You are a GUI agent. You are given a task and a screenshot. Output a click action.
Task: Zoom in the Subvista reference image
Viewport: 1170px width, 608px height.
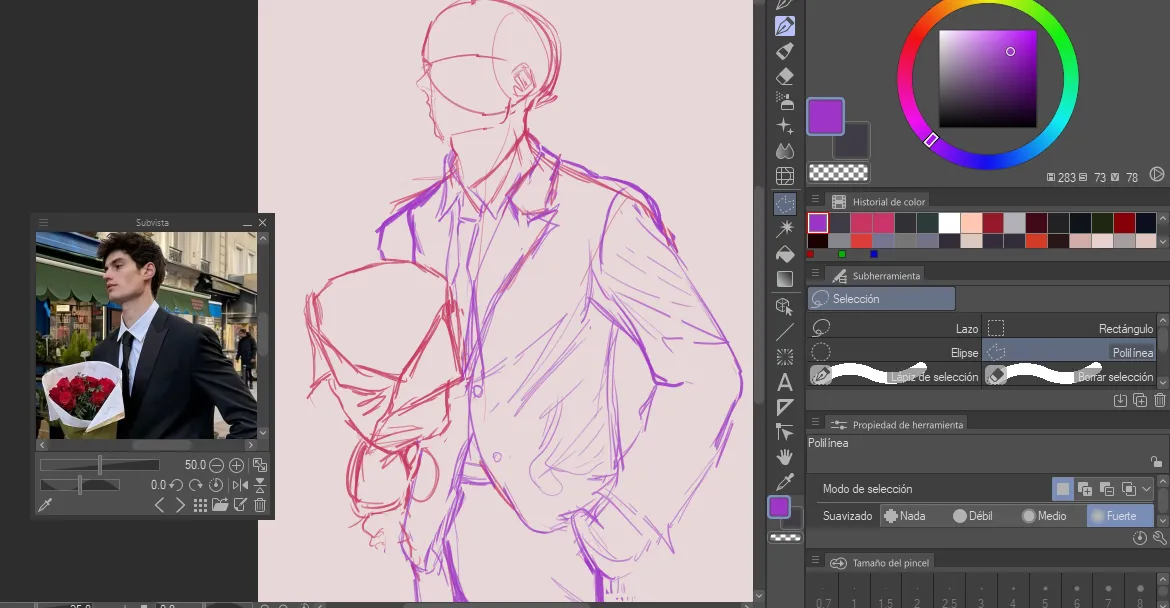point(237,465)
